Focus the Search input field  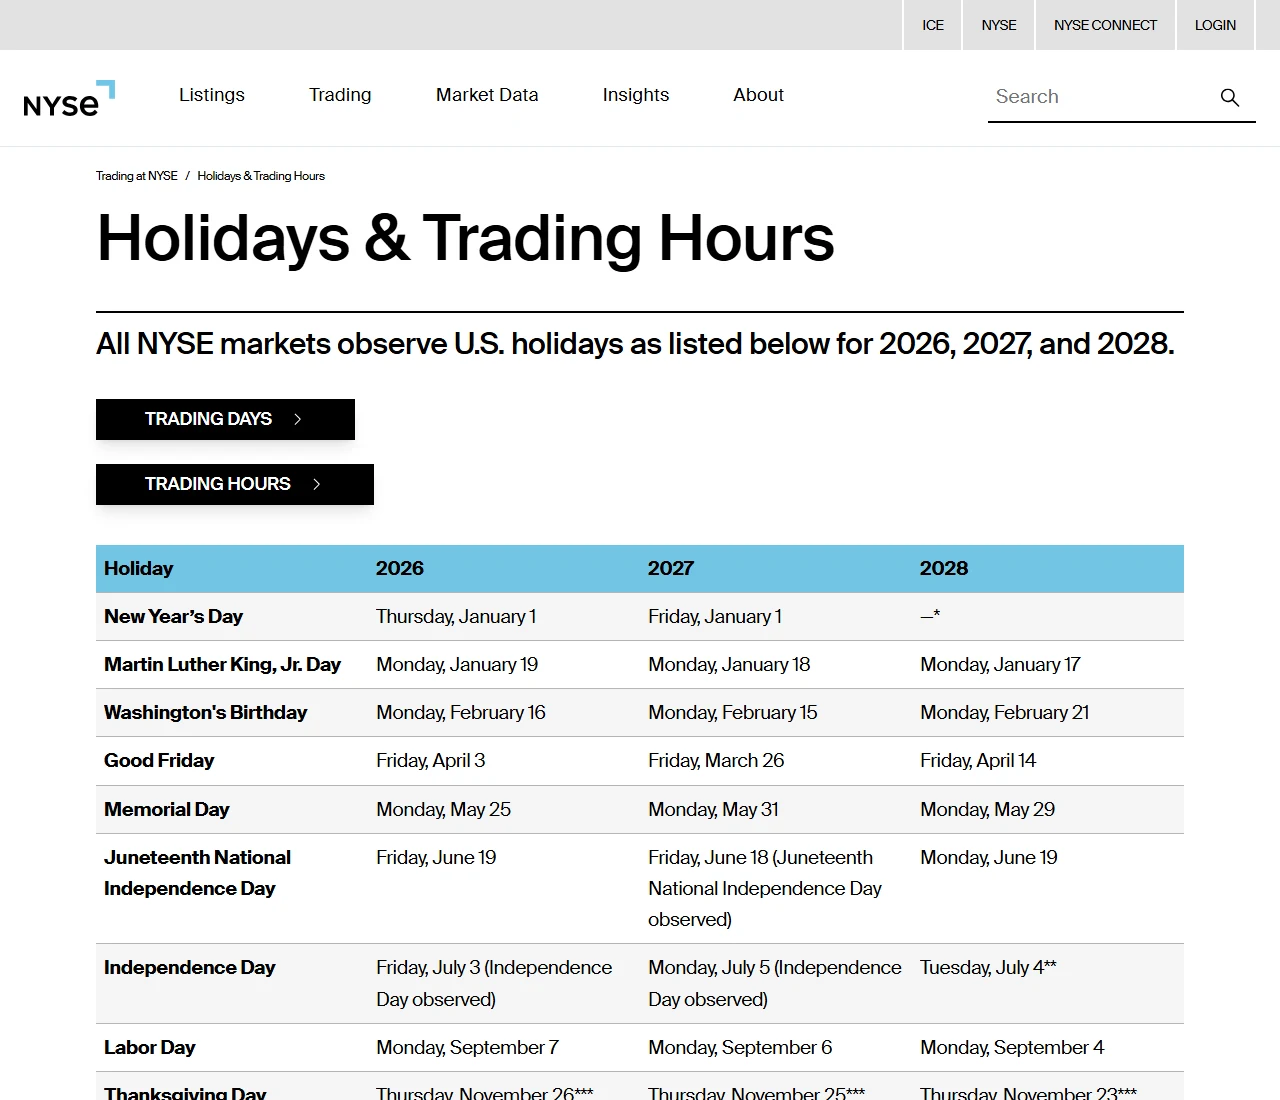[x=1100, y=97]
